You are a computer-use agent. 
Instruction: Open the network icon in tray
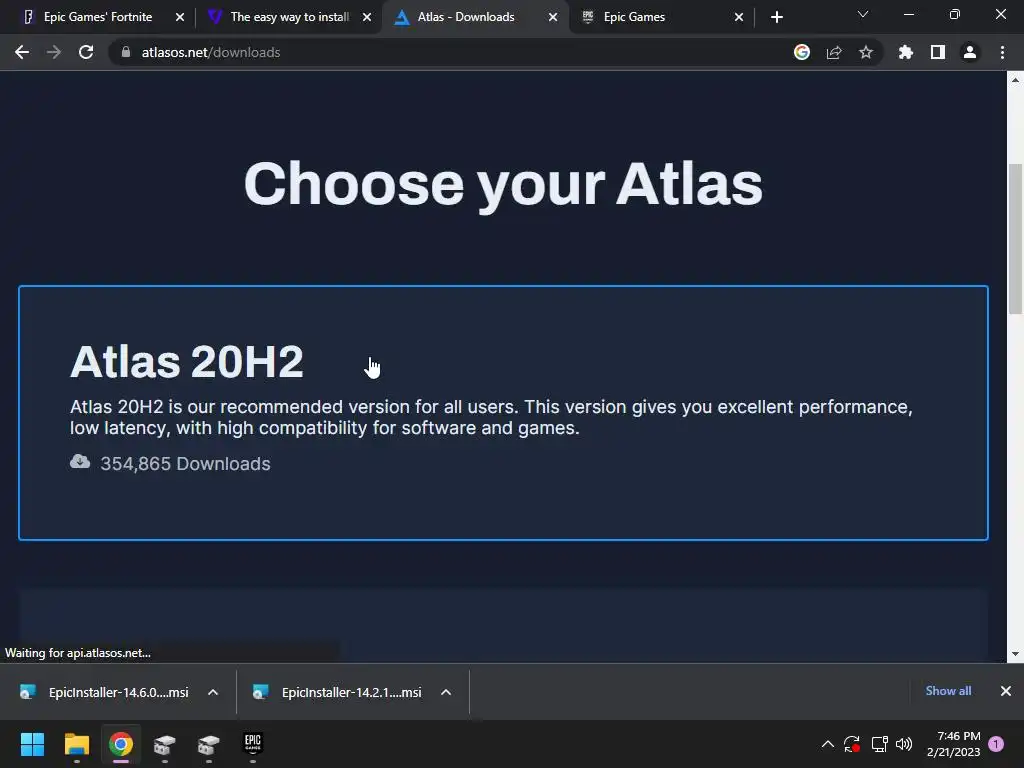point(879,744)
